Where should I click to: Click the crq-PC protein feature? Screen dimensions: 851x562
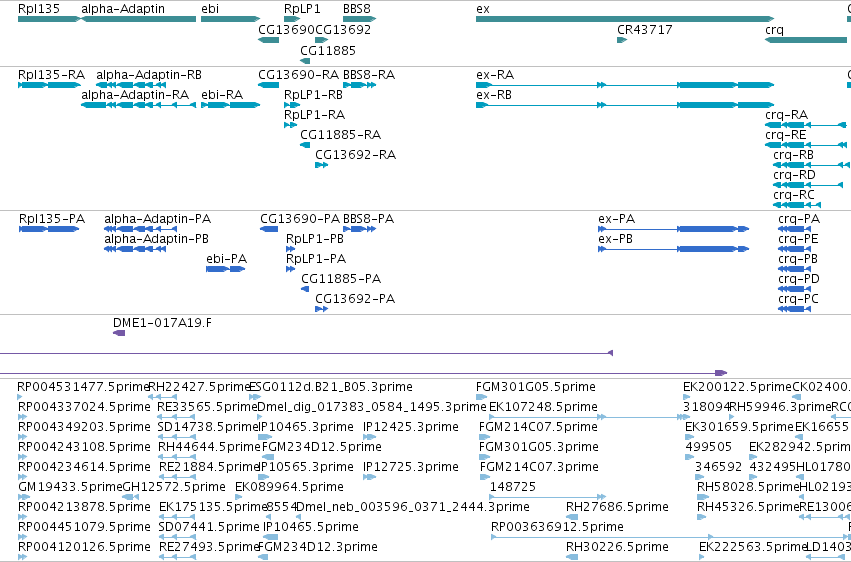[x=794, y=309]
